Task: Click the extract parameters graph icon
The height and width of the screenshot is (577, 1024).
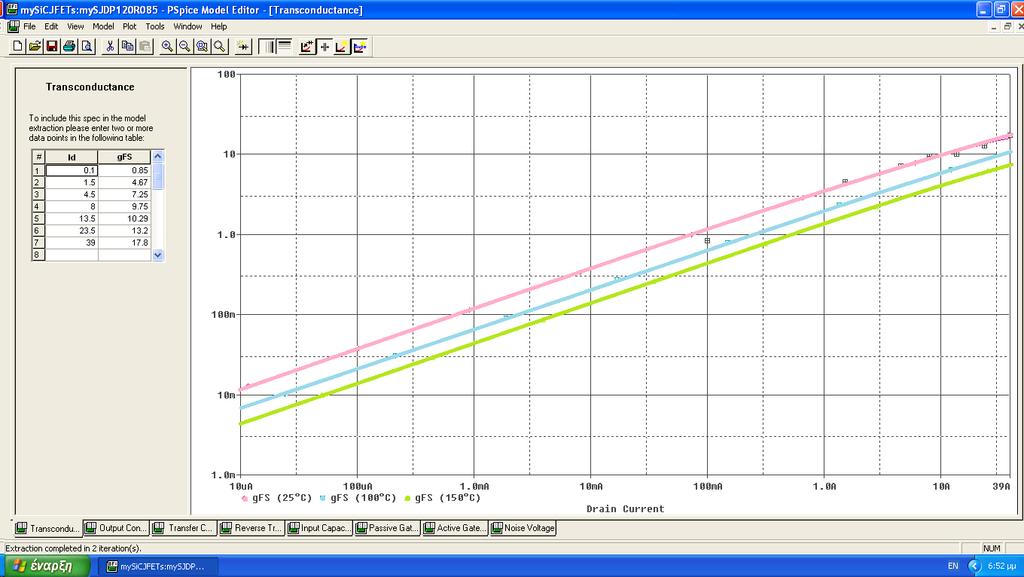Action: pos(307,46)
